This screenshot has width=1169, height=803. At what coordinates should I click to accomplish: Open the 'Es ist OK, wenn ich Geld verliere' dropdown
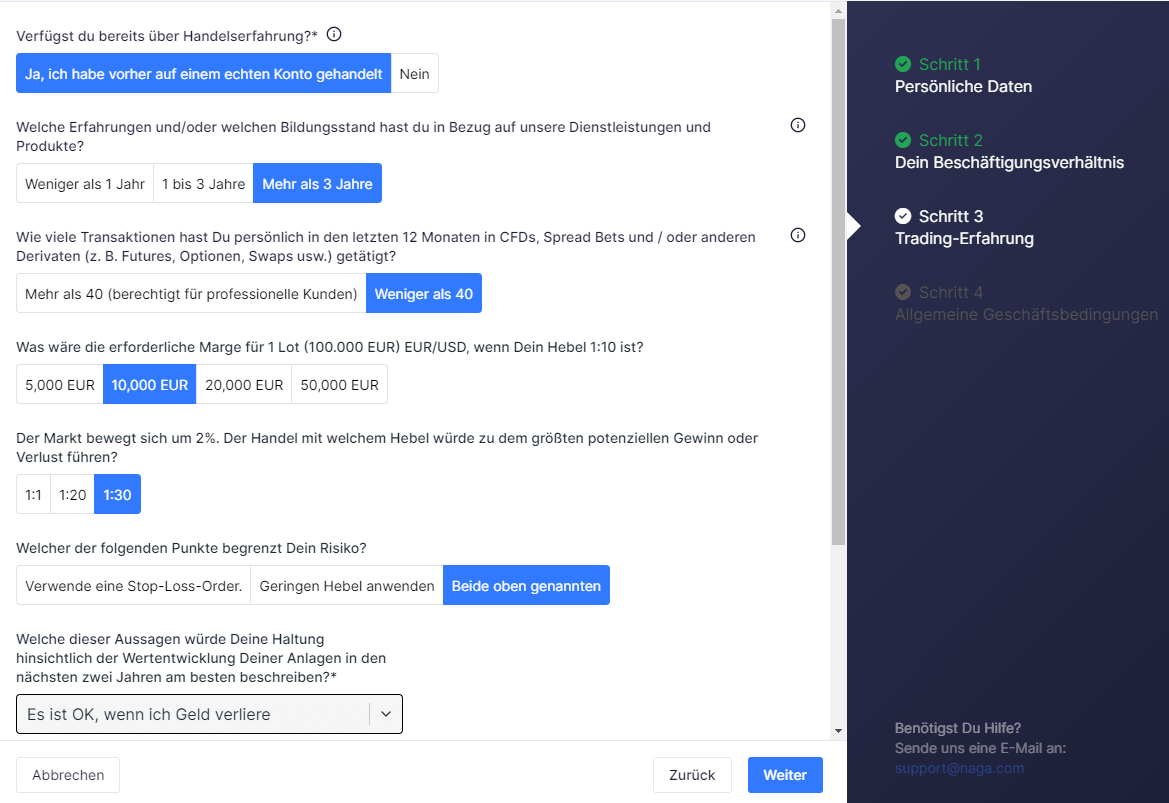[192, 714]
